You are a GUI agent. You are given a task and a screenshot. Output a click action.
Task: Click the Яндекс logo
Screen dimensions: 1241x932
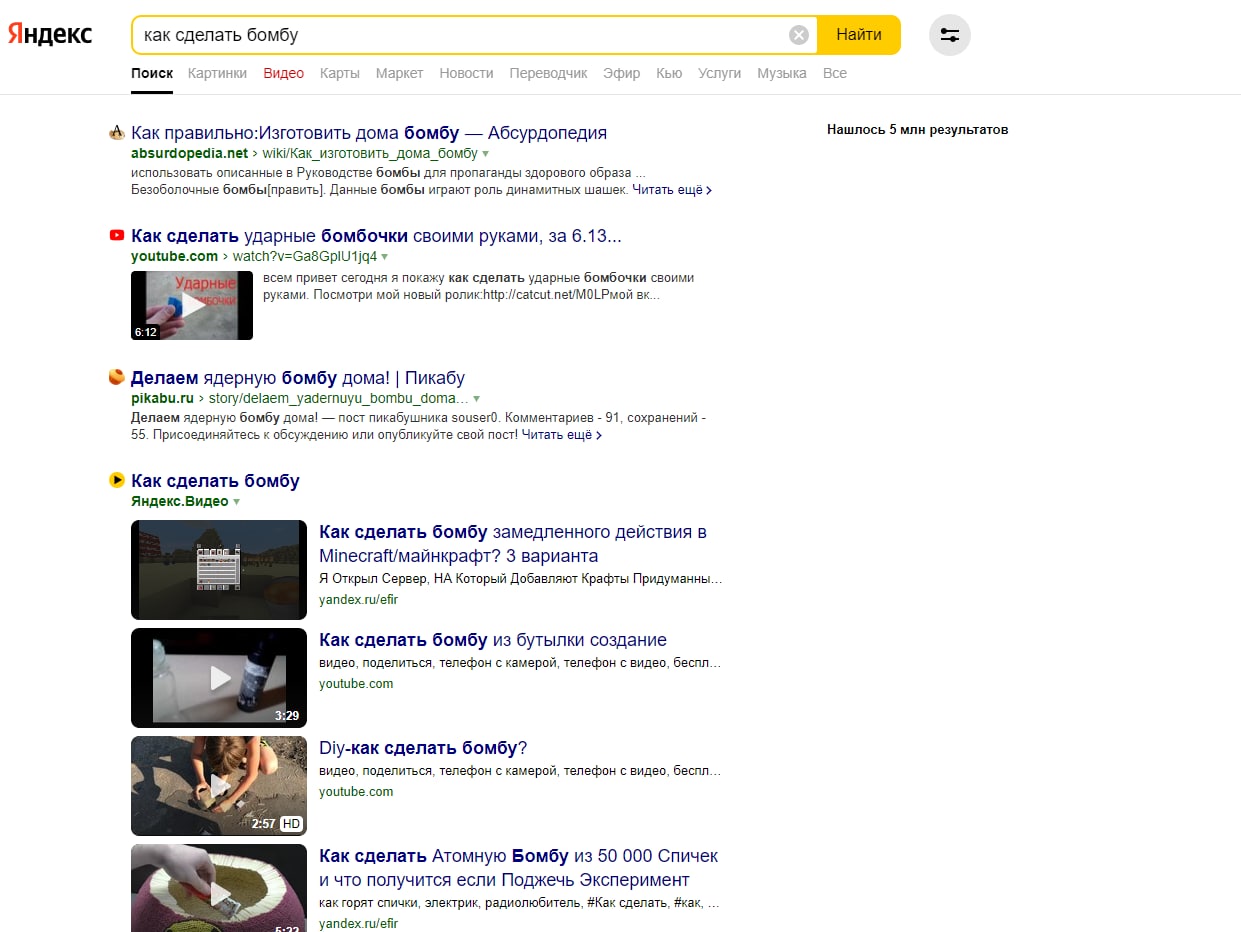50,34
